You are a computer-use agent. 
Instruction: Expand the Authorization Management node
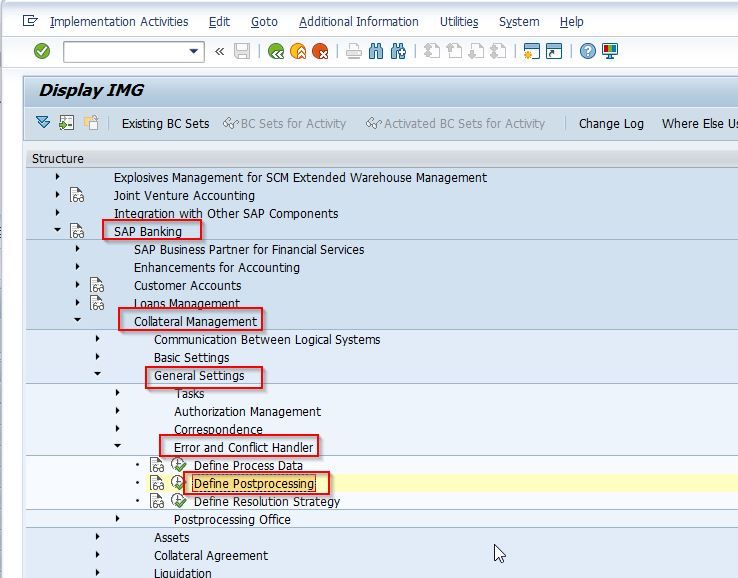point(117,410)
